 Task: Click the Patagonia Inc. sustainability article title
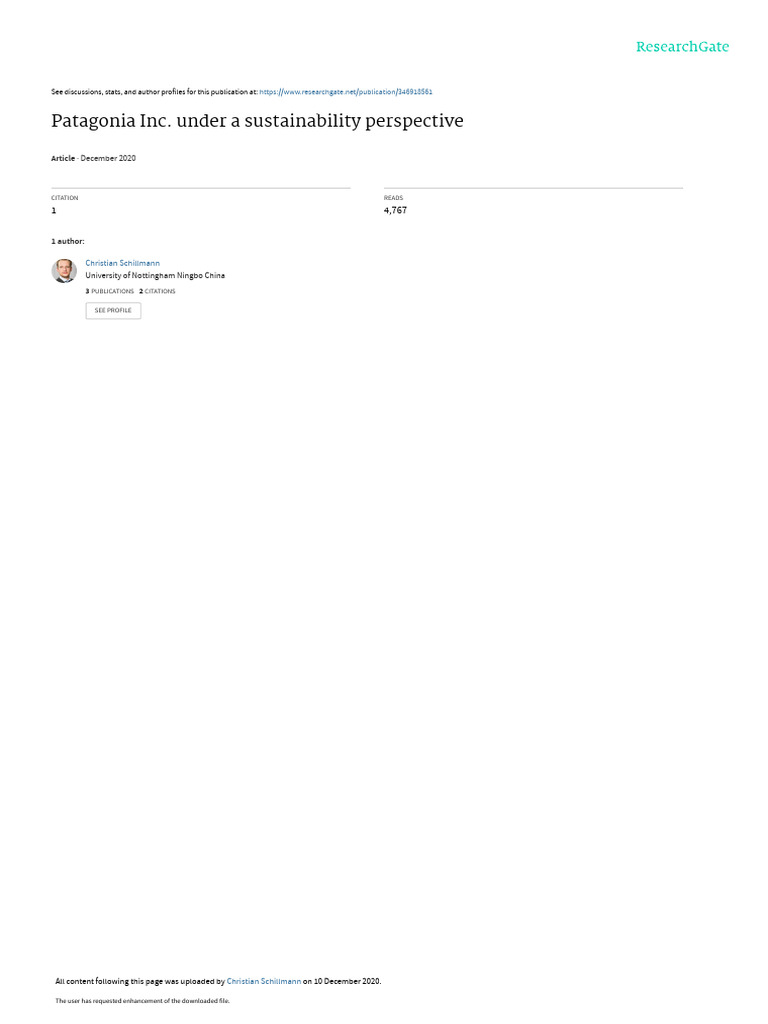257,121
